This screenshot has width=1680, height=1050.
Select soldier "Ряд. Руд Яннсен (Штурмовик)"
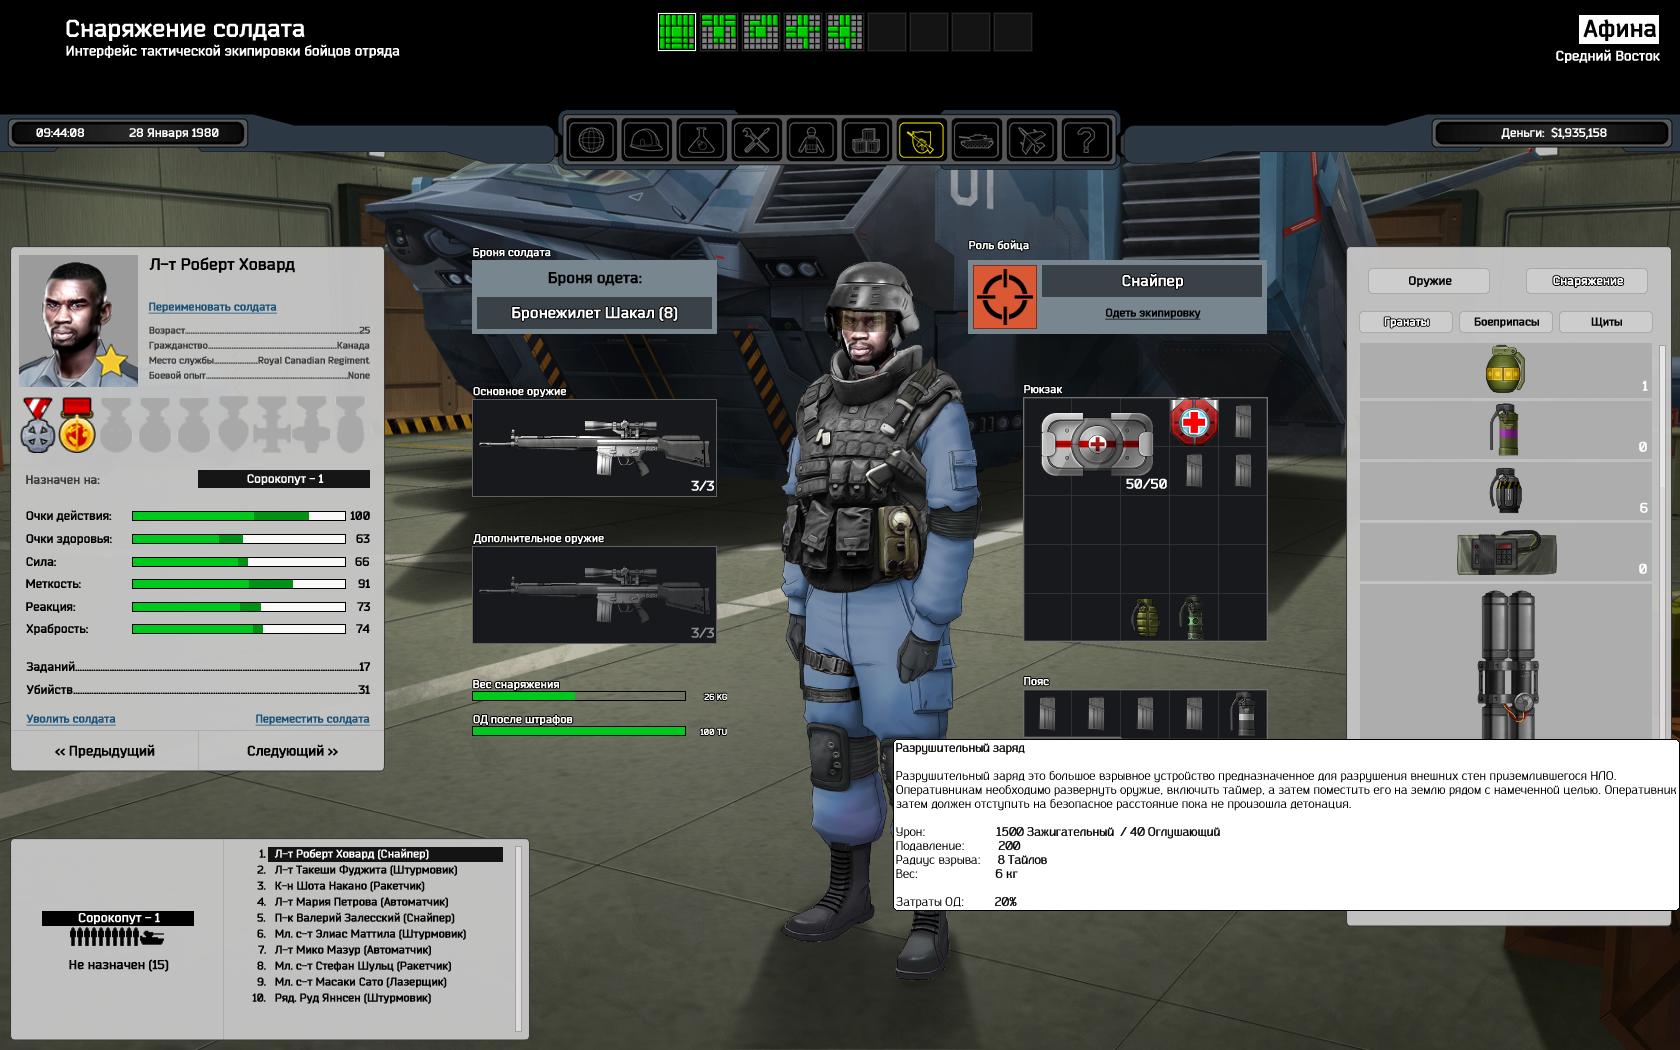point(353,998)
